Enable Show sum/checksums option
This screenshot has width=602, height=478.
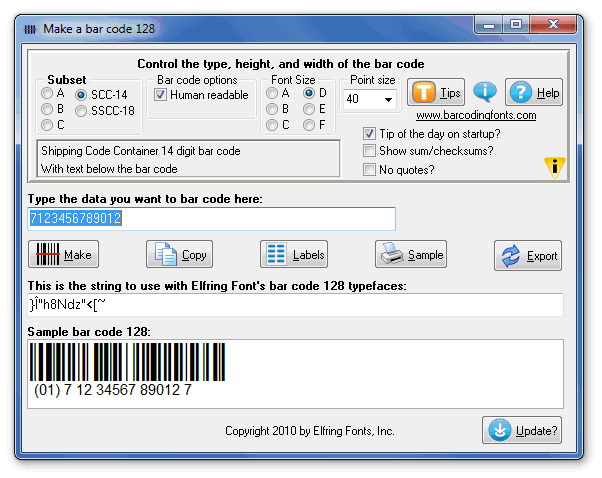point(369,151)
